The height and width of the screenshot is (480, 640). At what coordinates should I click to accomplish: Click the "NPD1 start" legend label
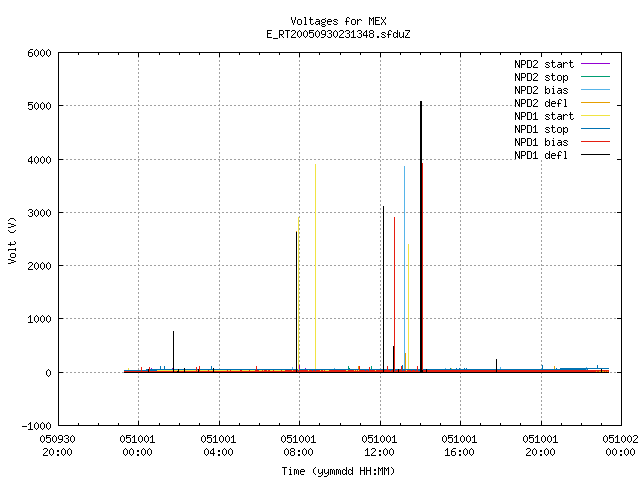click(x=544, y=116)
